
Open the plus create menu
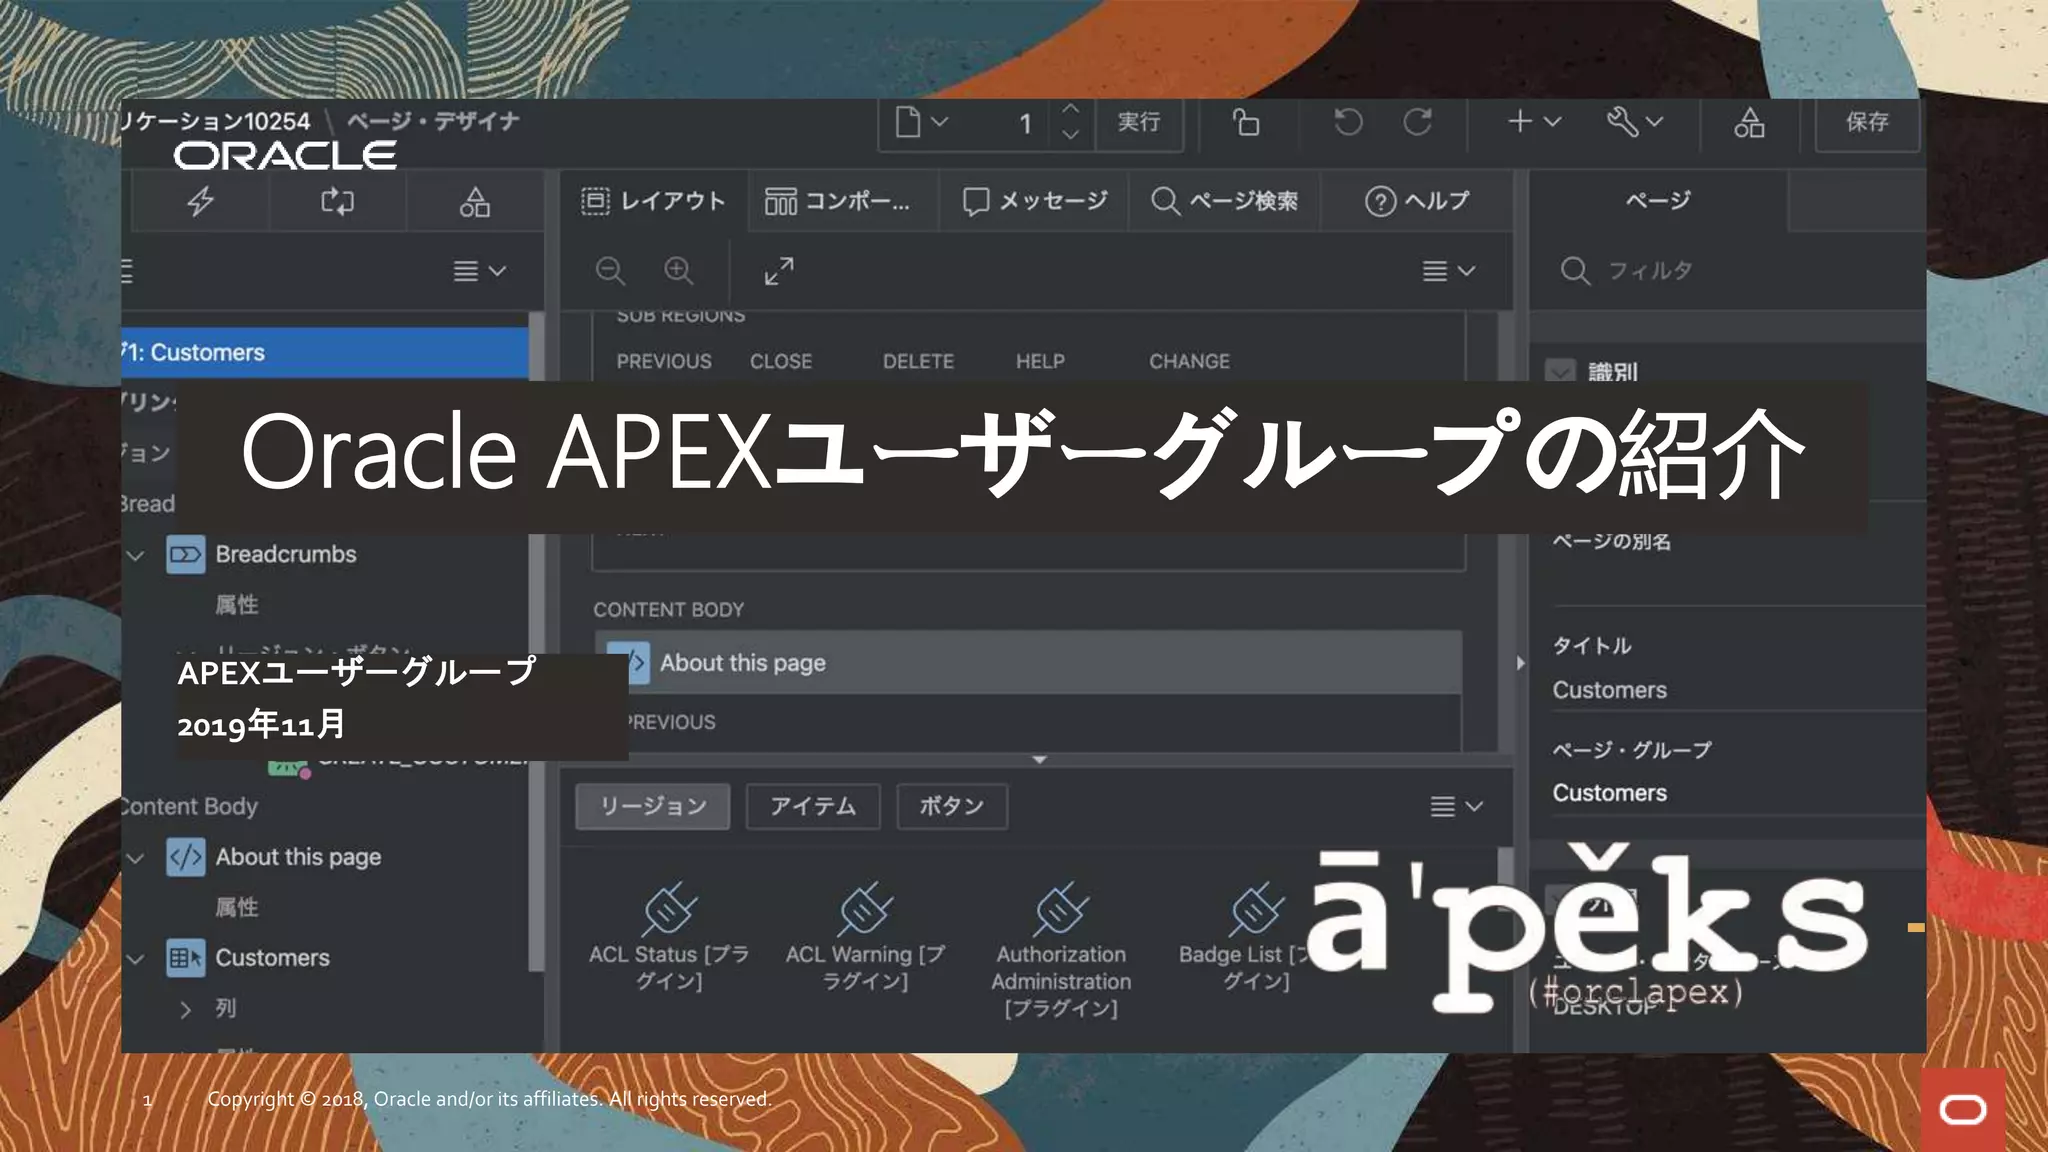1534,122
